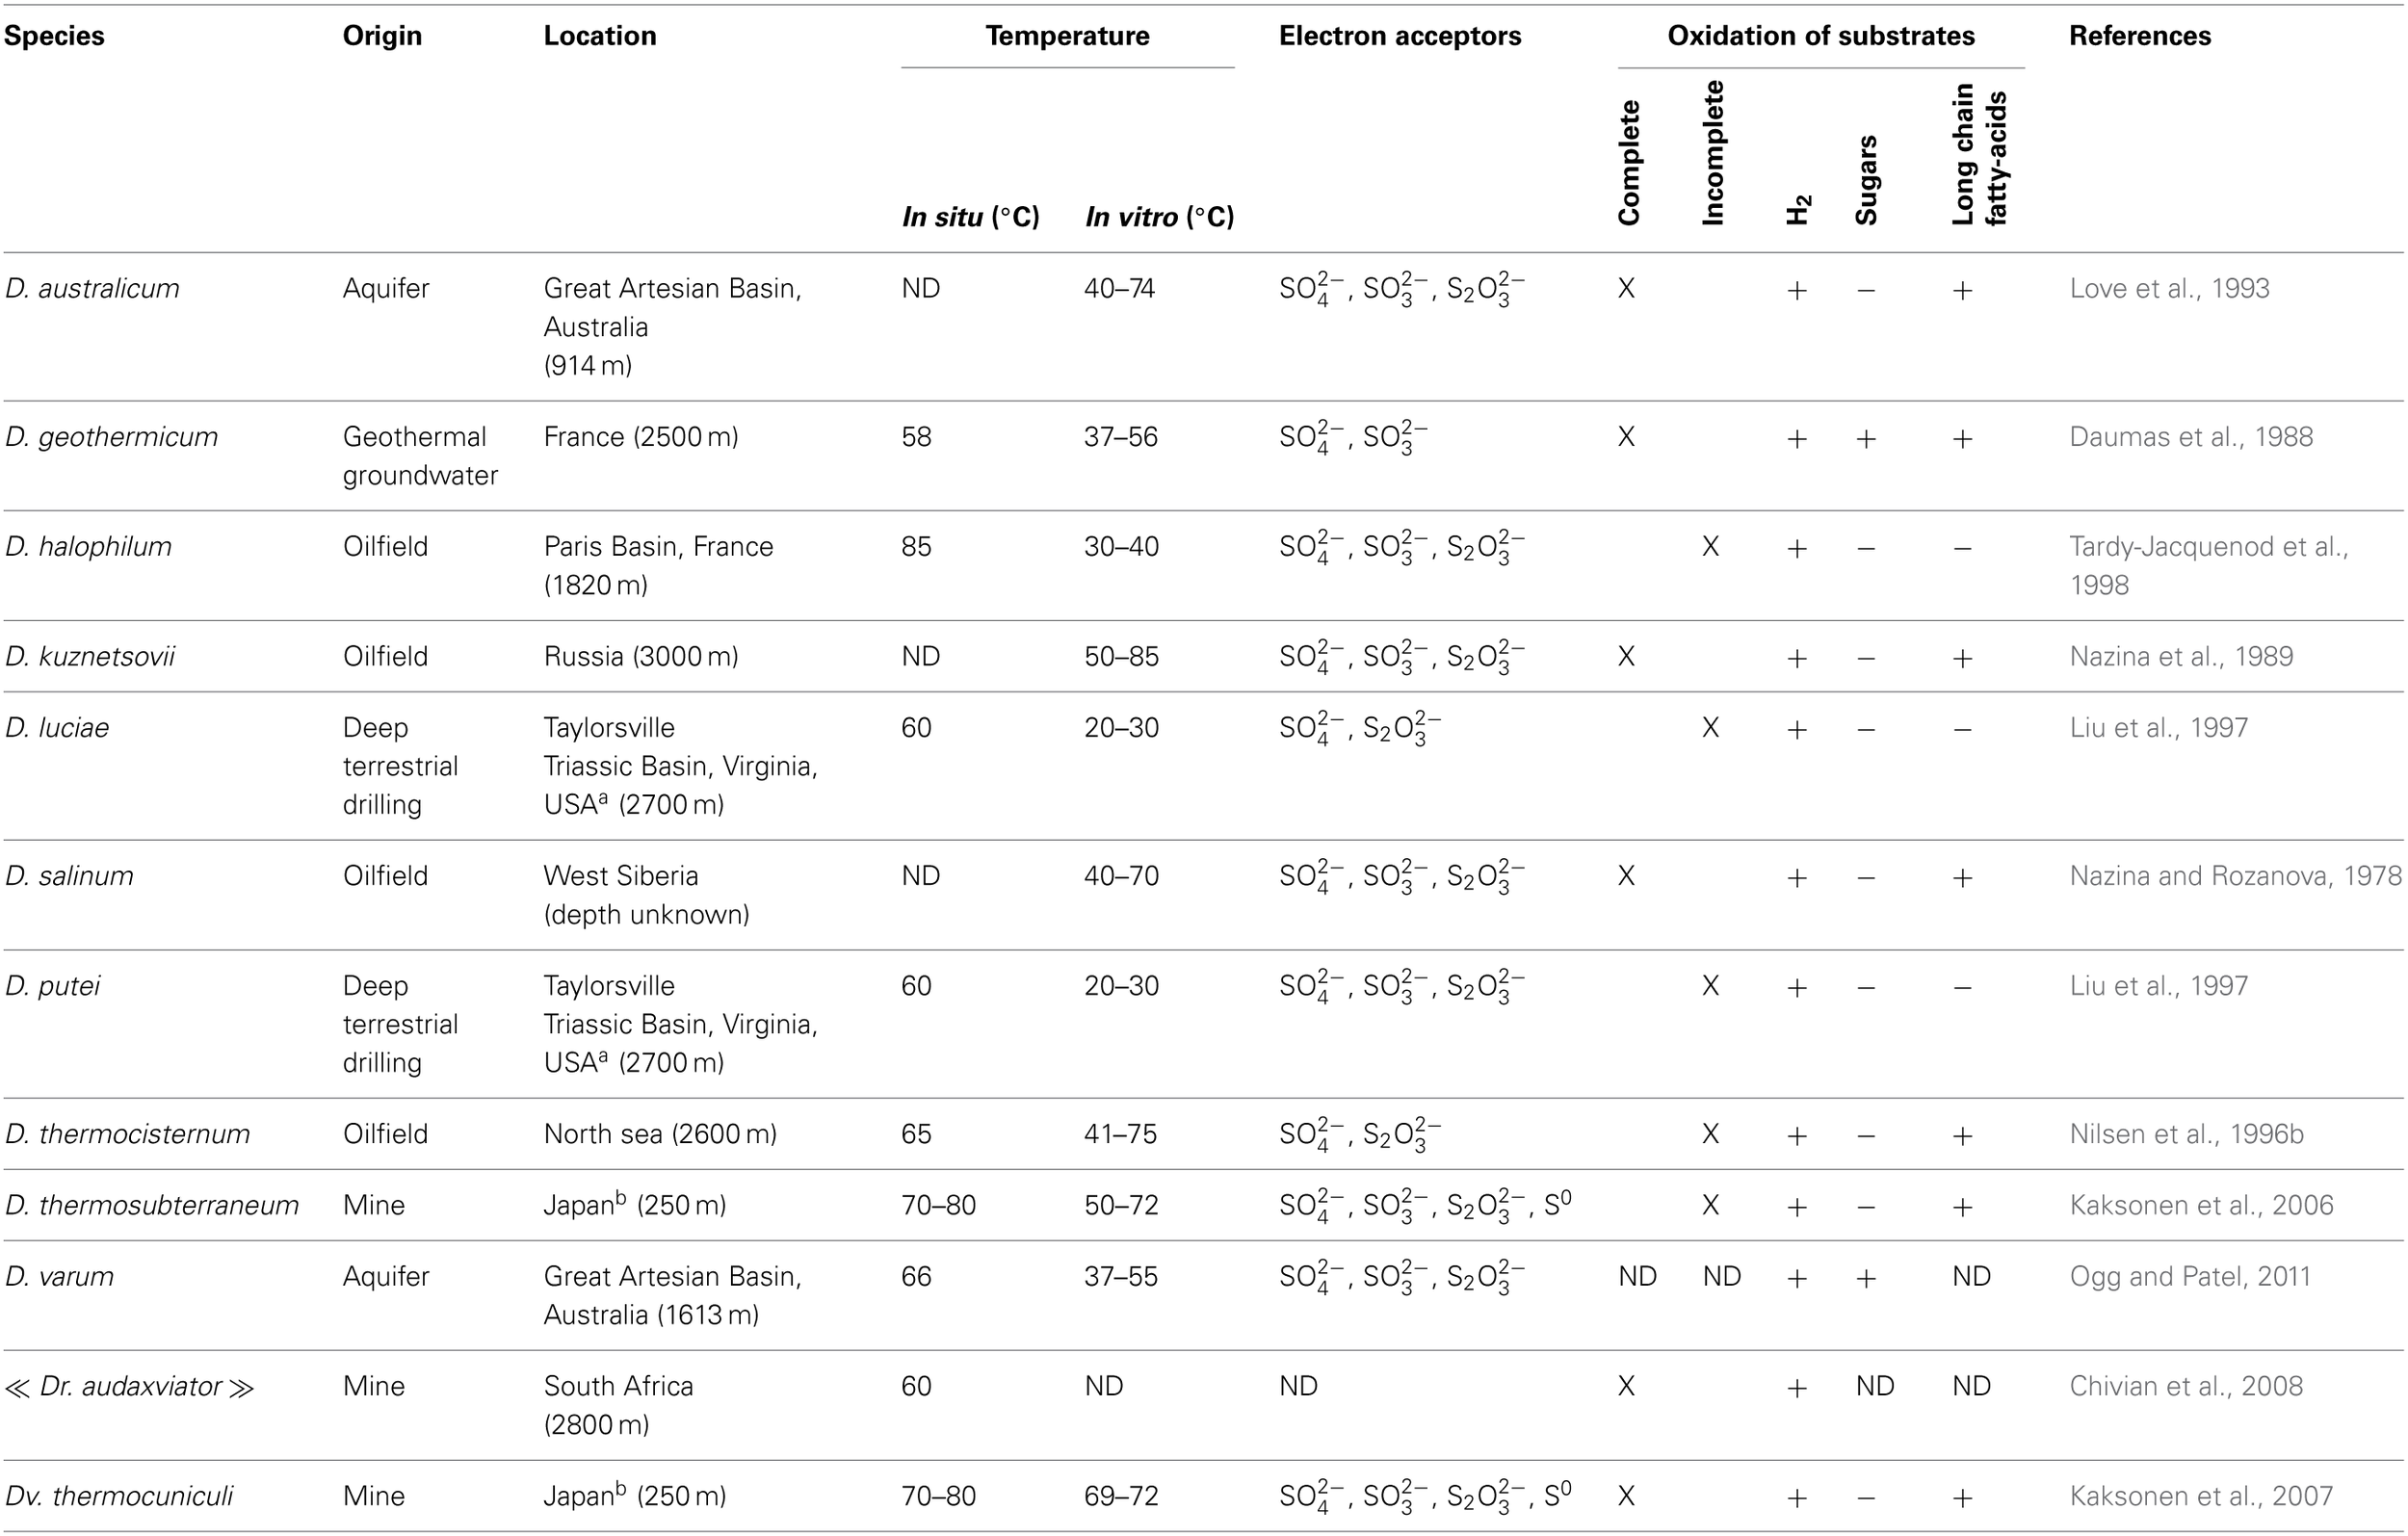Follow the Kaksonen et al., 2006 reference
This screenshot has width=2408, height=1536.
2201,1205
